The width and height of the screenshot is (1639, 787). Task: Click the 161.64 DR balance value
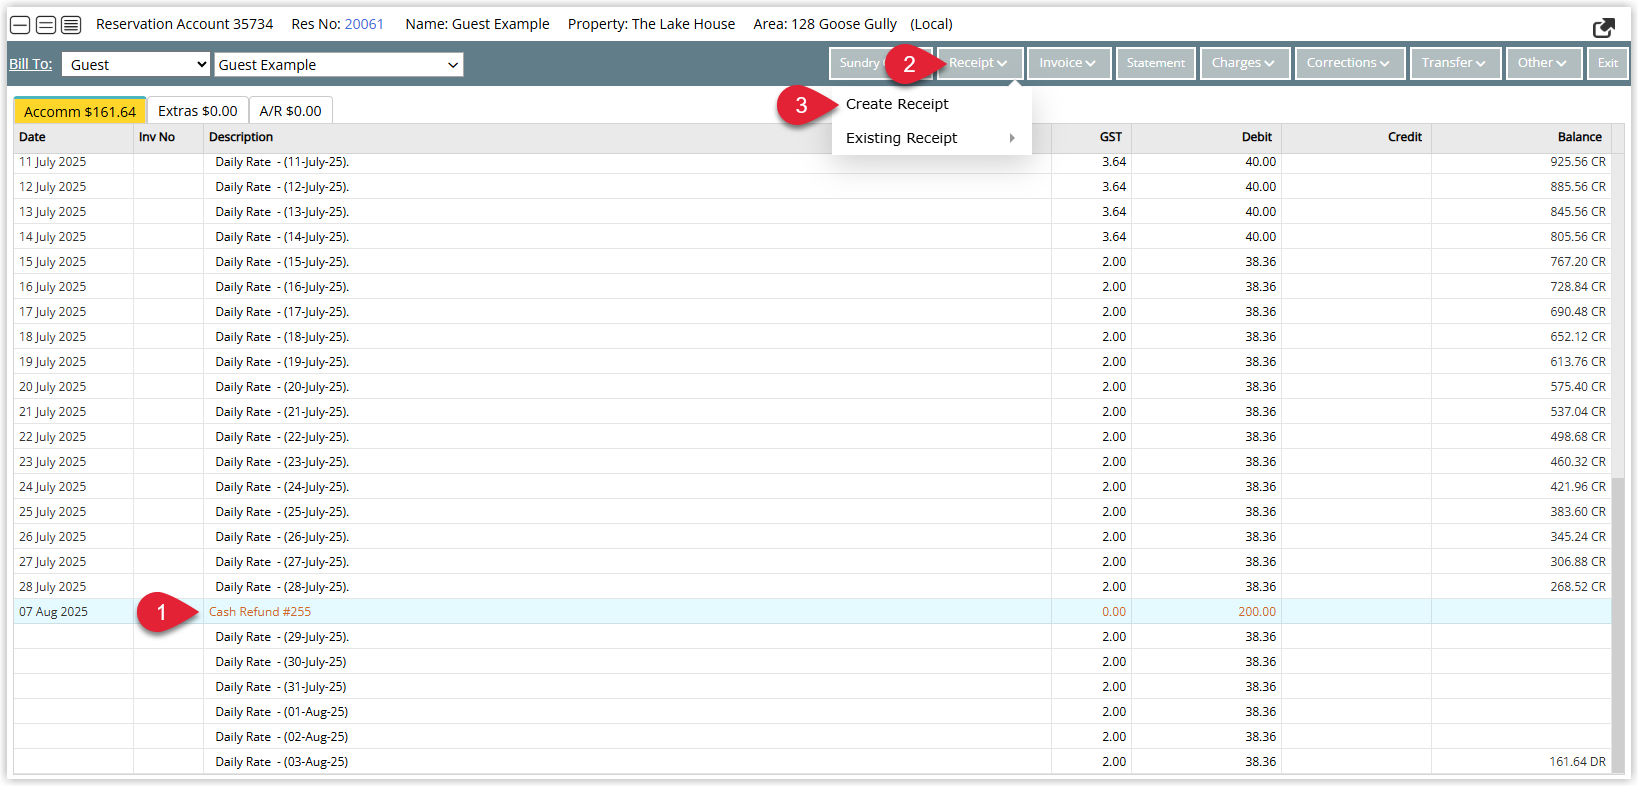[1578, 762]
